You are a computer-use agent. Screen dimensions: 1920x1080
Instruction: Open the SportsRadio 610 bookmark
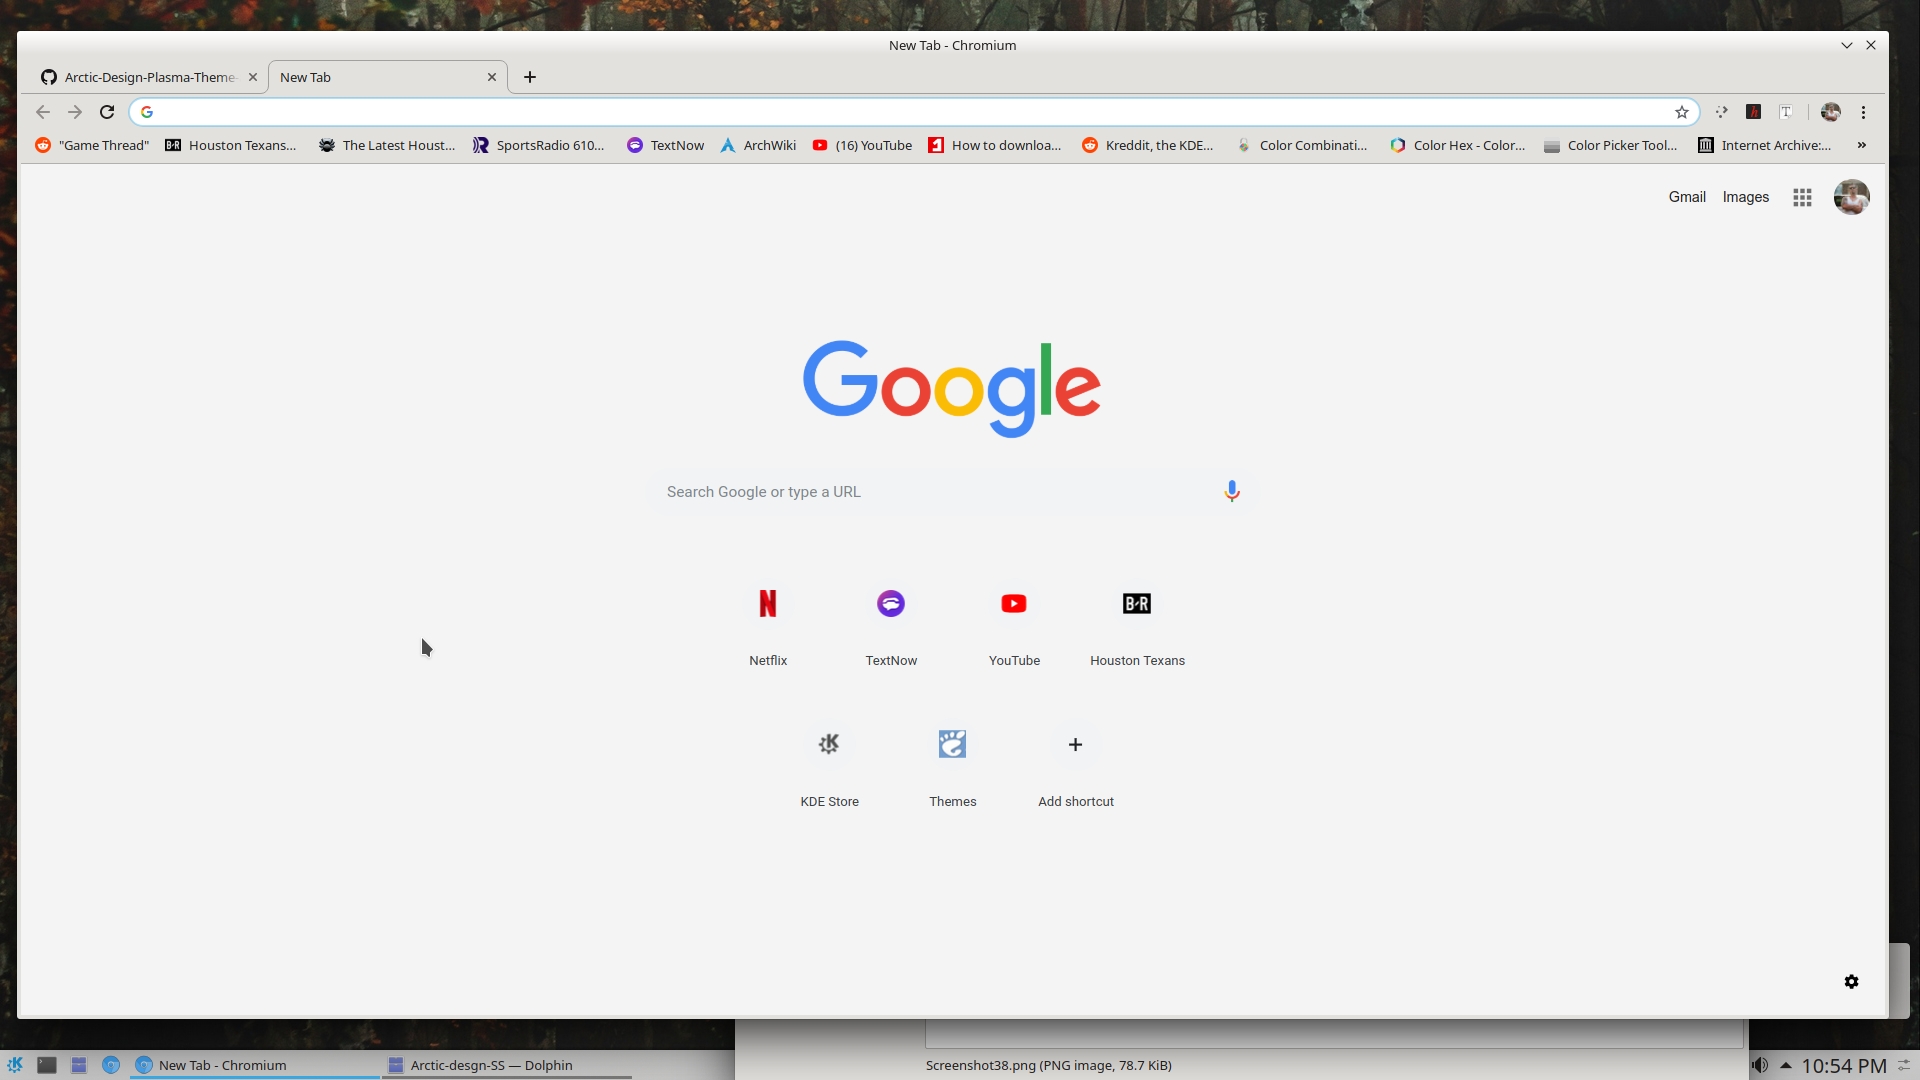[539, 145]
